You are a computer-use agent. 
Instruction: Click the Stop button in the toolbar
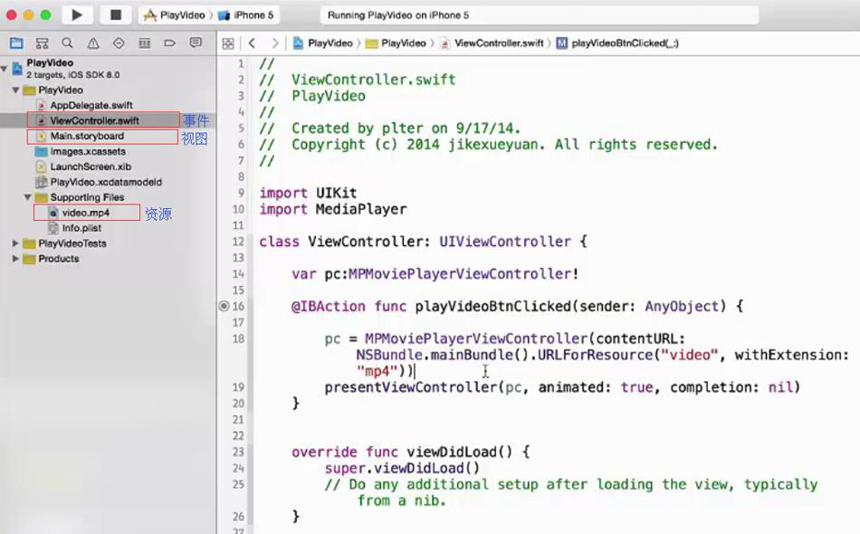pyautogui.click(x=116, y=15)
